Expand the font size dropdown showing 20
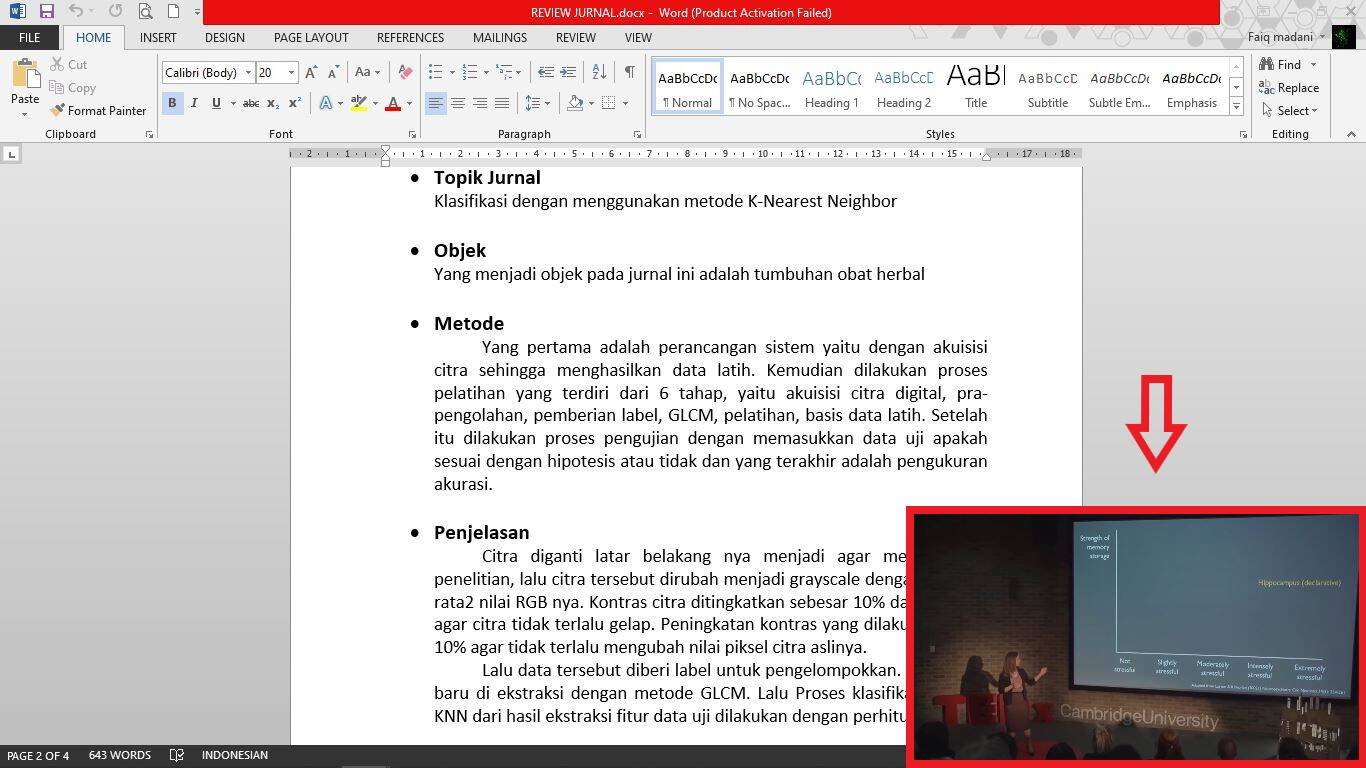The height and width of the screenshot is (768, 1366). pyautogui.click(x=291, y=72)
